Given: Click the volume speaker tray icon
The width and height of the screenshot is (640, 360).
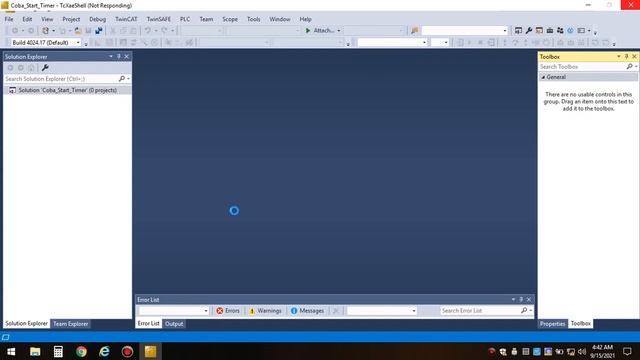Looking at the screenshot, I should tap(582, 351).
